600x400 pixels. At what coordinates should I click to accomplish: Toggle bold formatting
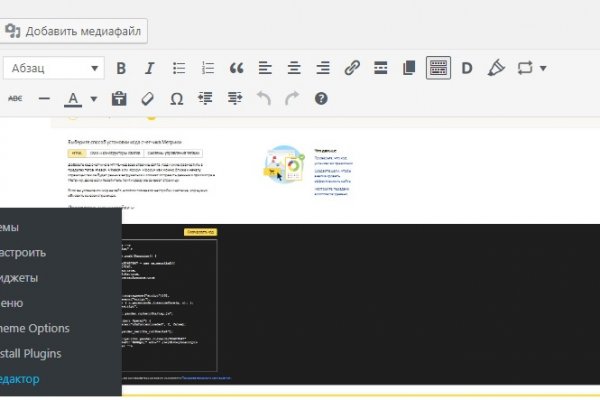click(x=121, y=68)
